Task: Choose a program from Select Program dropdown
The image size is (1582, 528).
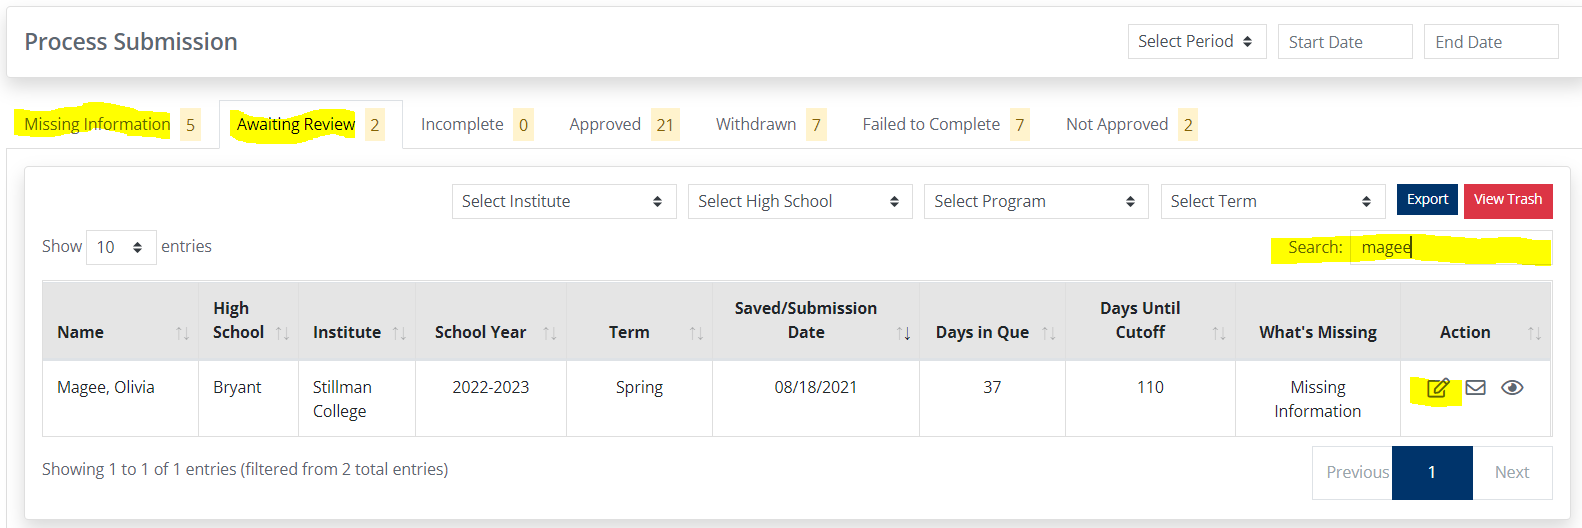Action: [x=1035, y=202]
